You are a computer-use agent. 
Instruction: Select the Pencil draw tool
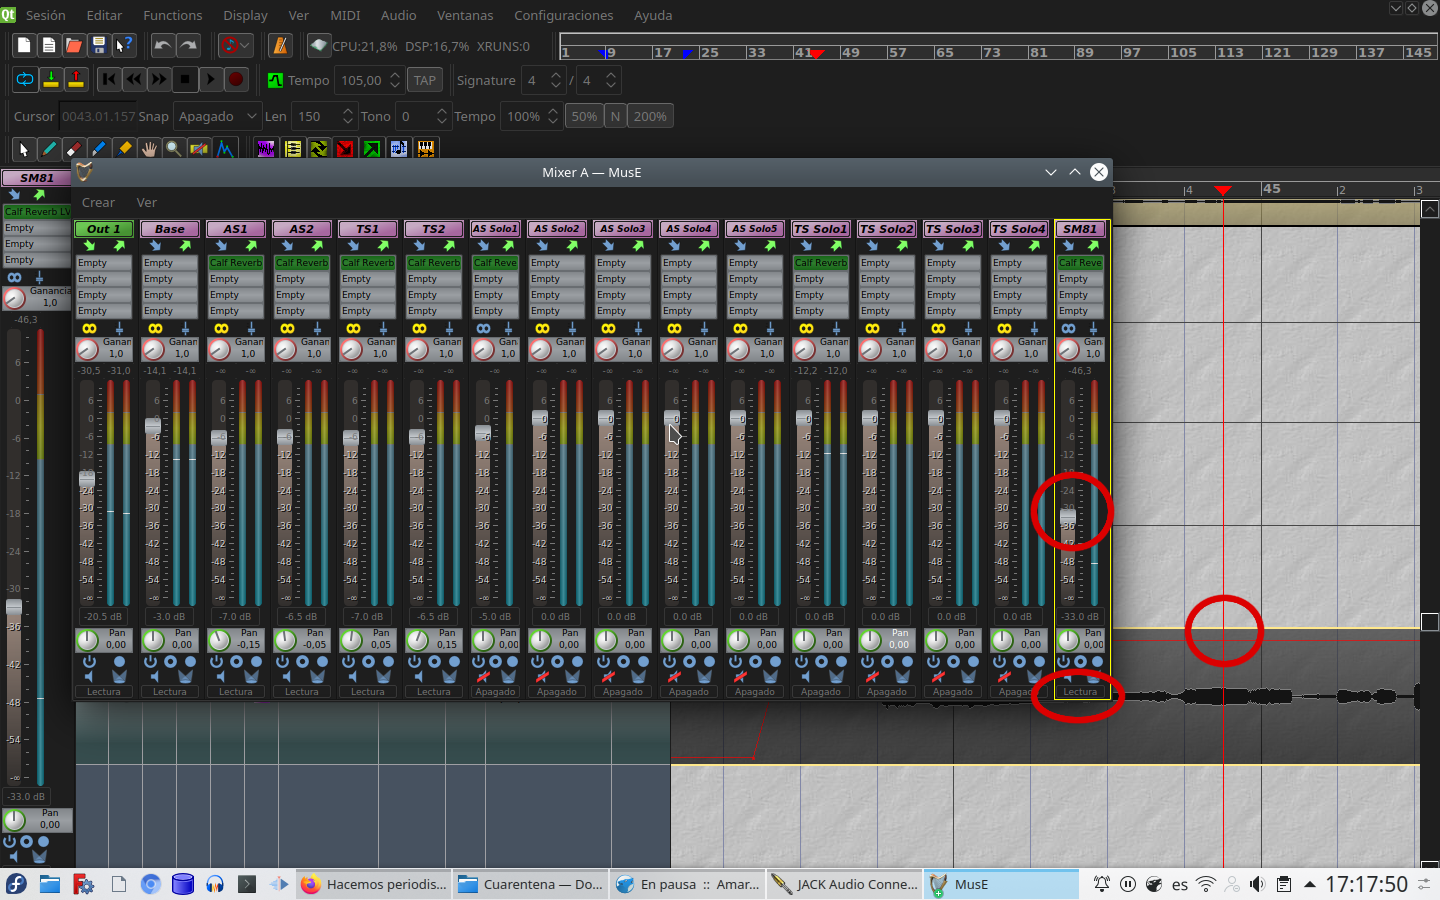(x=48, y=148)
